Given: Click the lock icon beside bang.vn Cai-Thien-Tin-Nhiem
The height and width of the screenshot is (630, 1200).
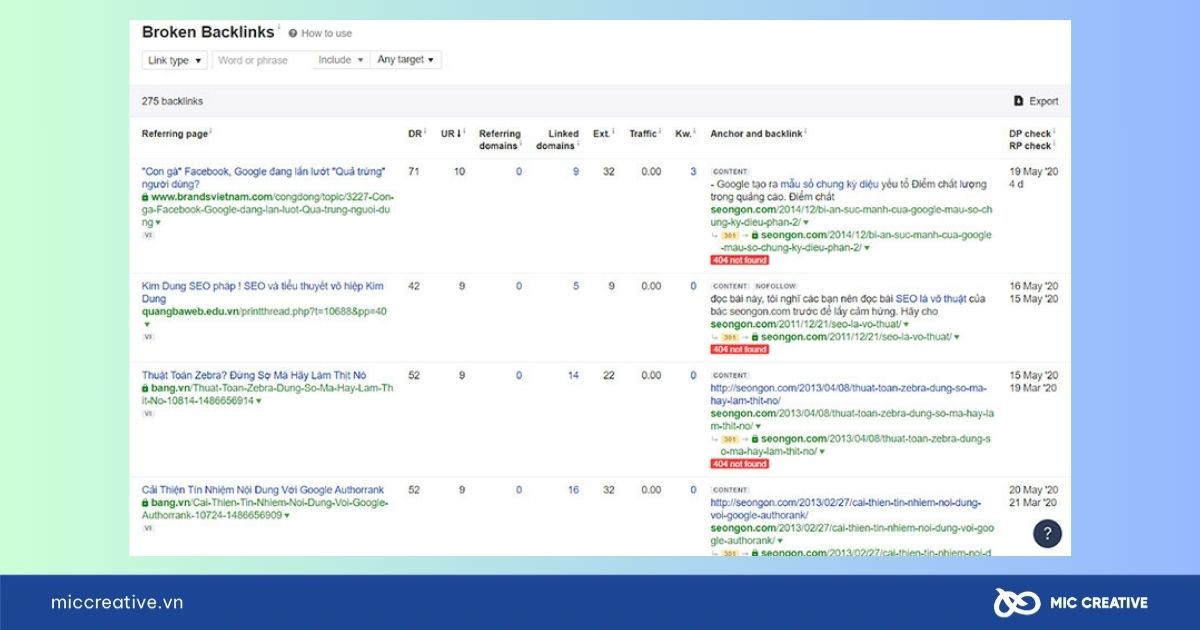Looking at the screenshot, I should coord(145,502).
